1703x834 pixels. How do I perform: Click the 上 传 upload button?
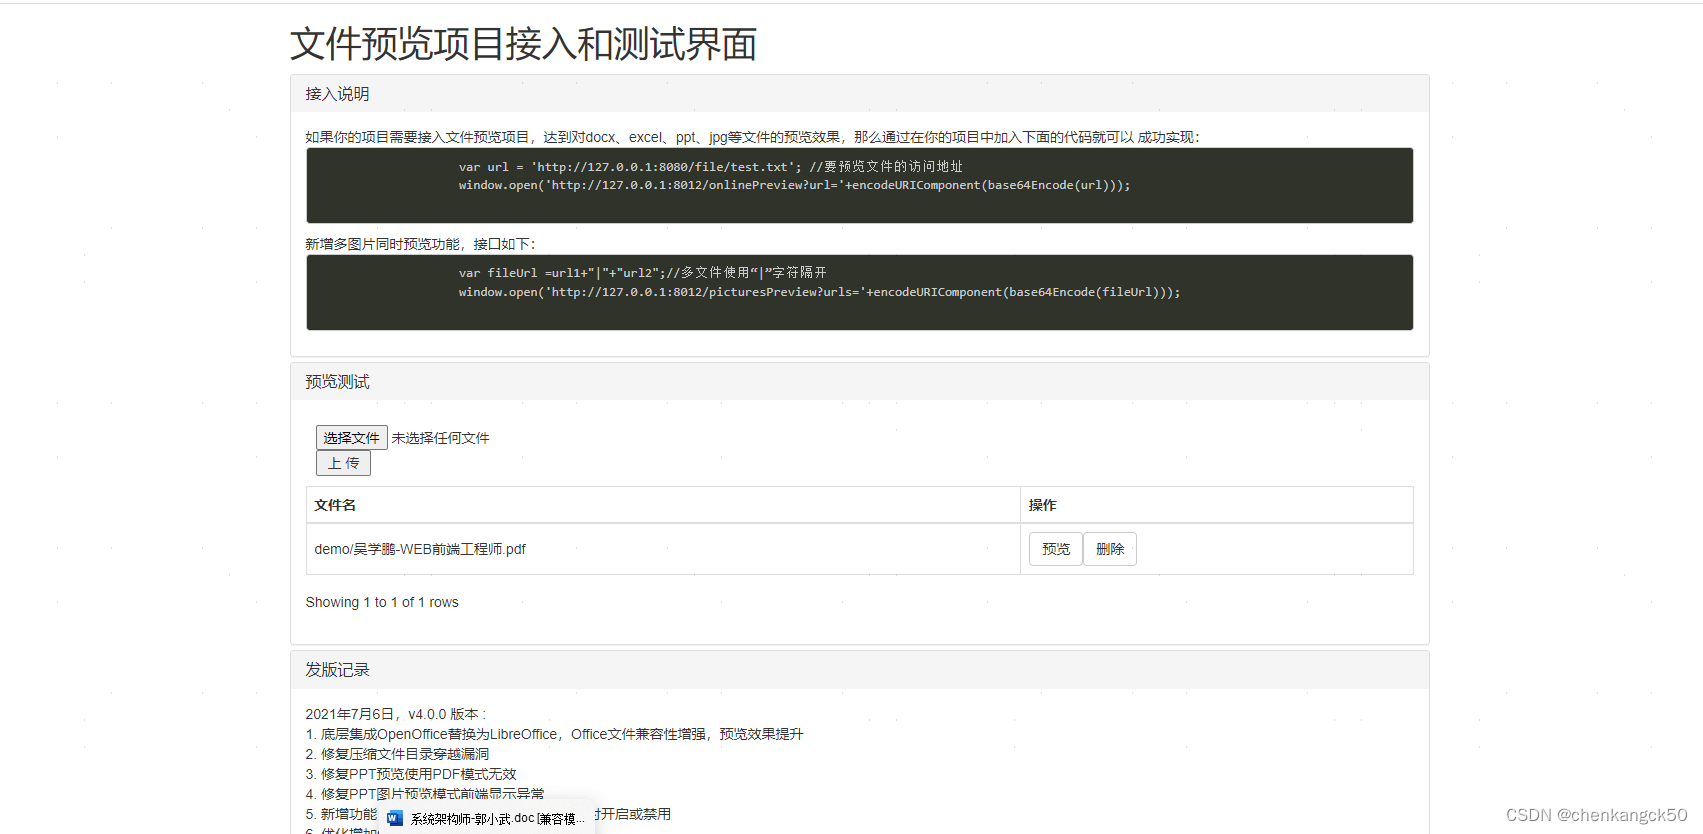coord(343,463)
